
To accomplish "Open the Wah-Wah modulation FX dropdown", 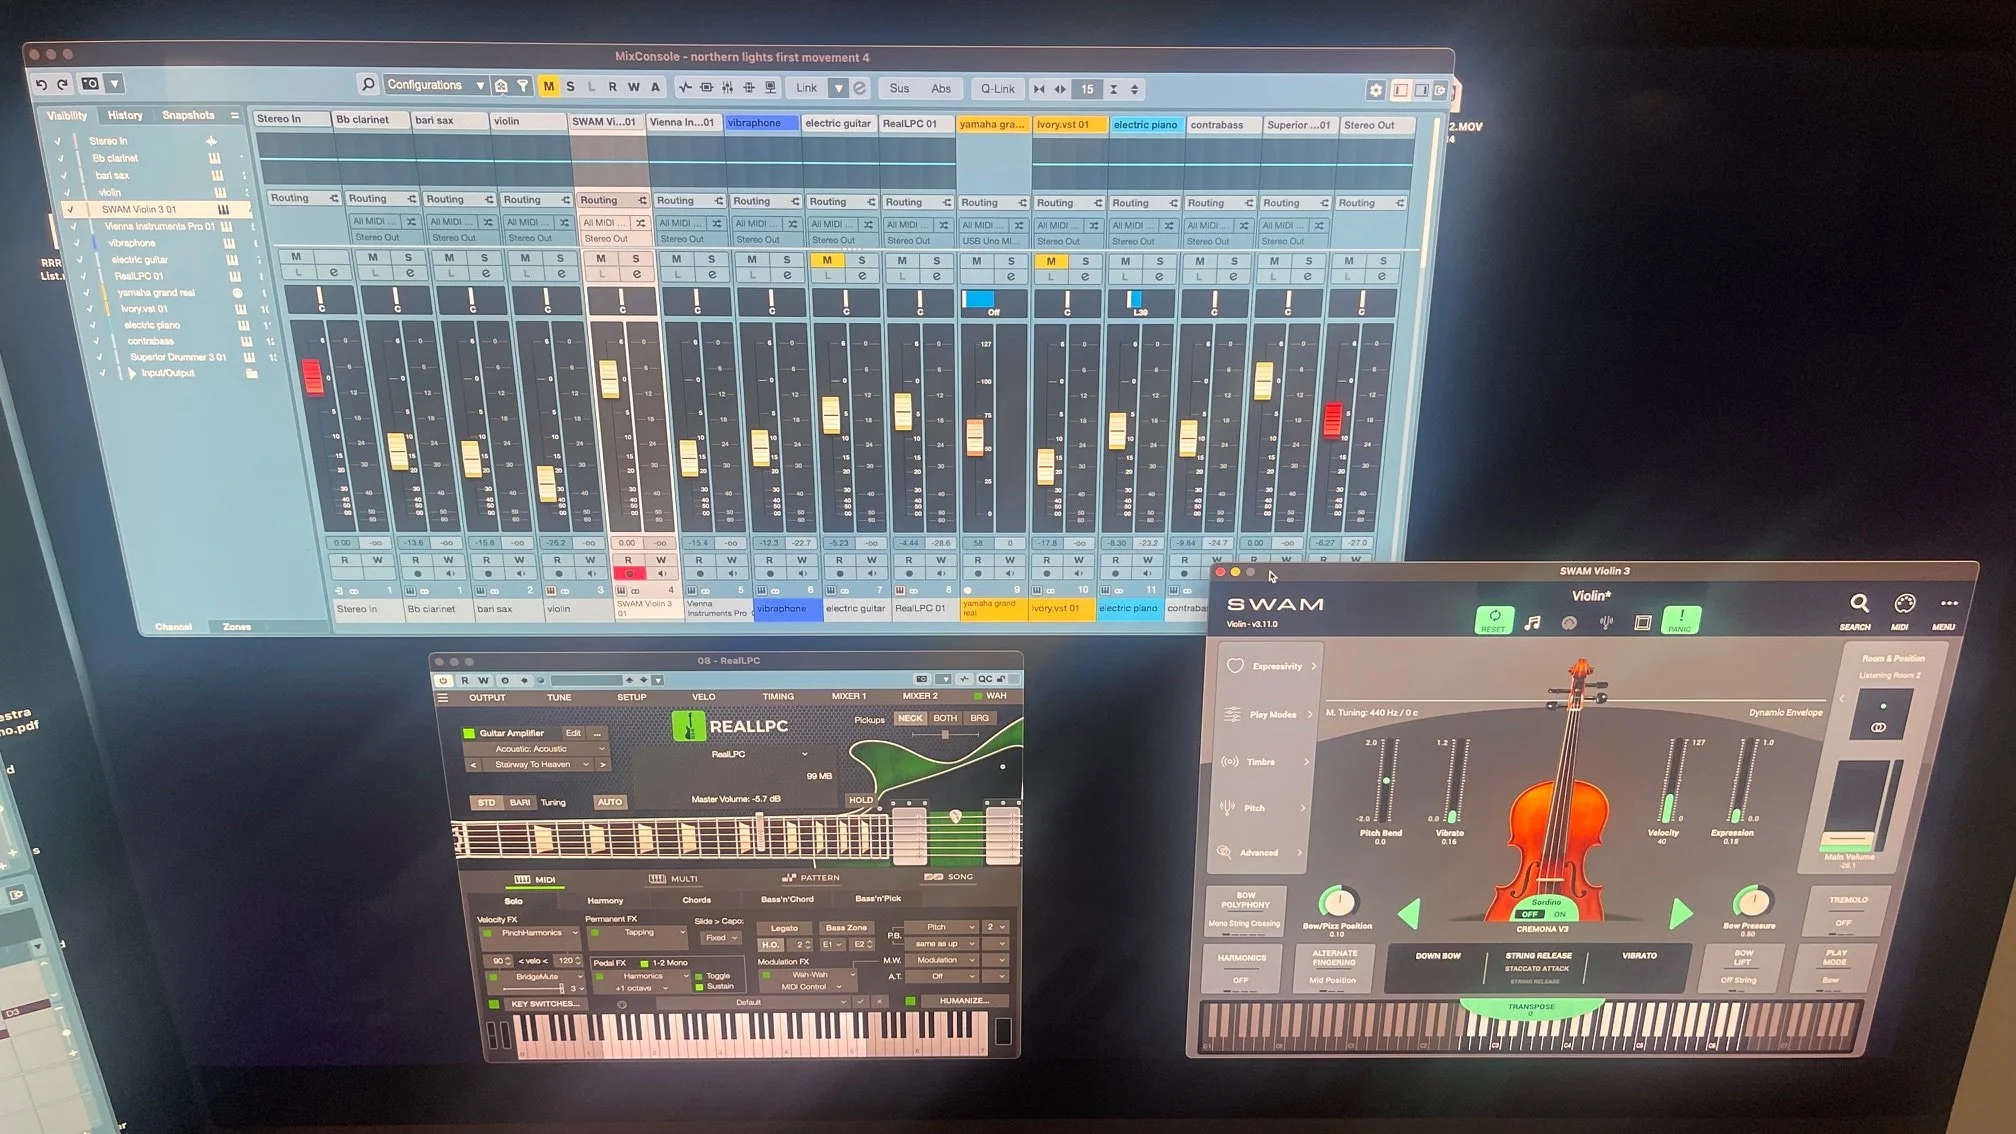I will pos(810,973).
